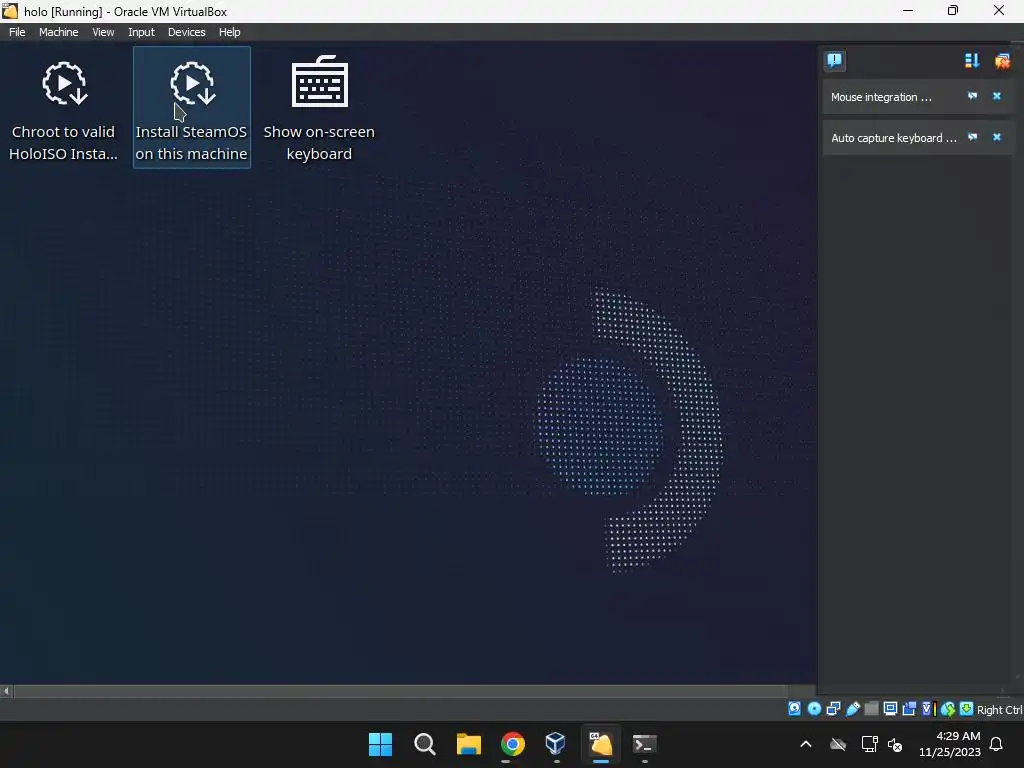Select Install SteamOS on this machine icon
Viewport: 1024px width, 768px height.
click(x=191, y=107)
